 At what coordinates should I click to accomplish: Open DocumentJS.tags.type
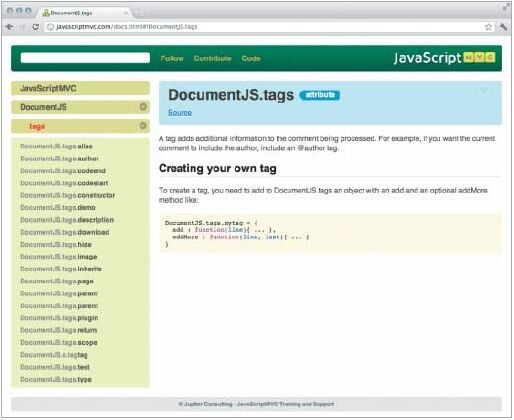(x=56, y=380)
